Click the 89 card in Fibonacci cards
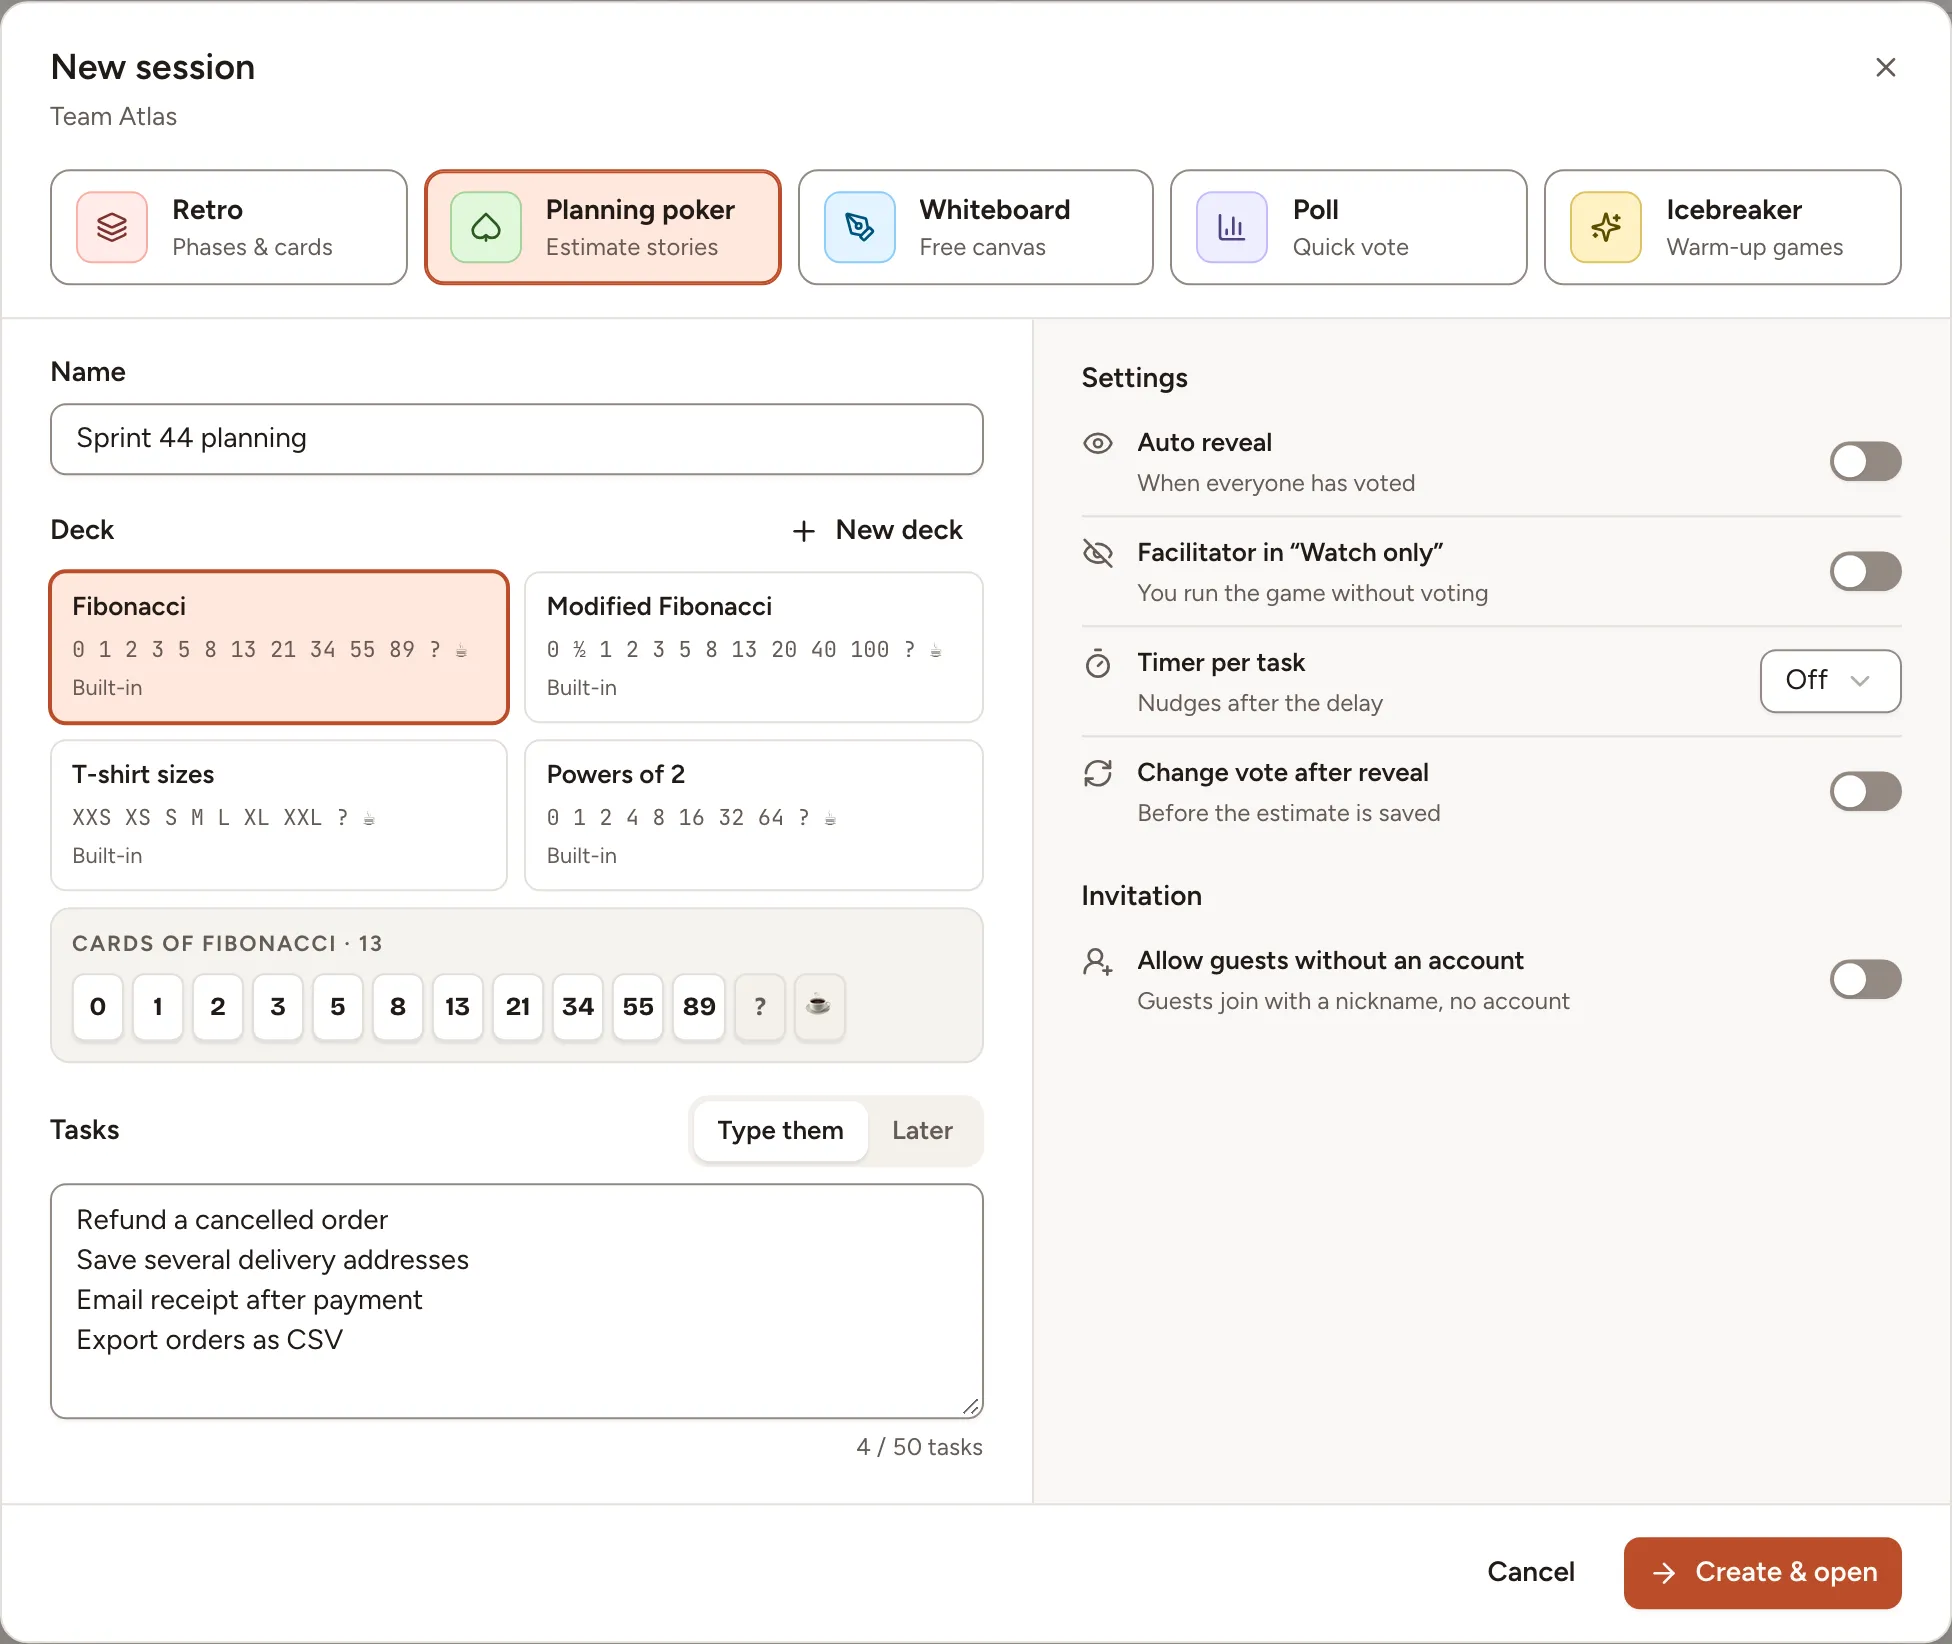Screen dimensions: 1952x1644 point(699,1007)
